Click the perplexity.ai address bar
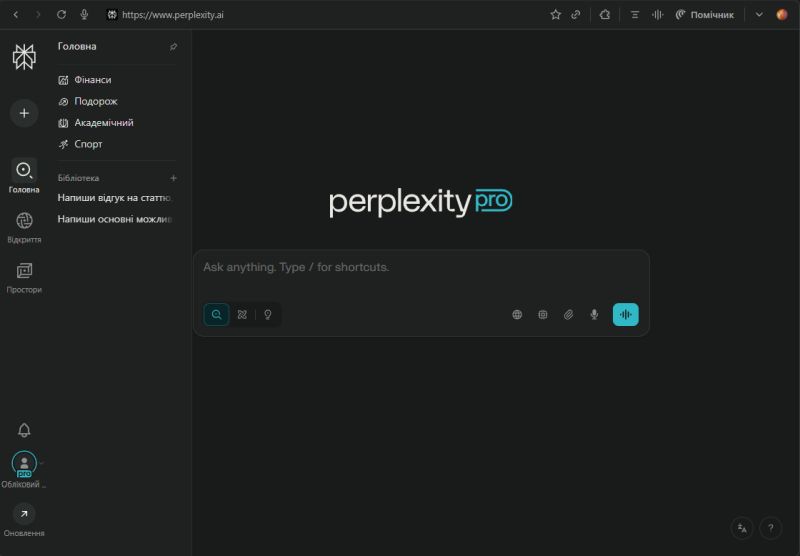 tap(172, 15)
